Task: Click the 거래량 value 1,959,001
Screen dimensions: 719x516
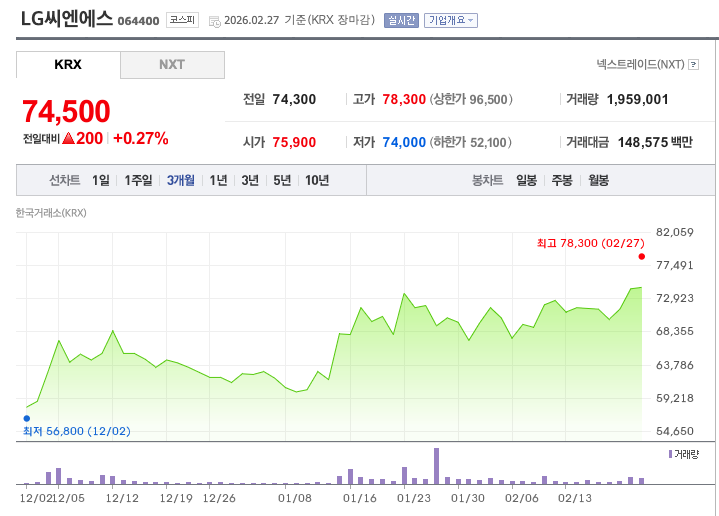Action: click(x=637, y=100)
